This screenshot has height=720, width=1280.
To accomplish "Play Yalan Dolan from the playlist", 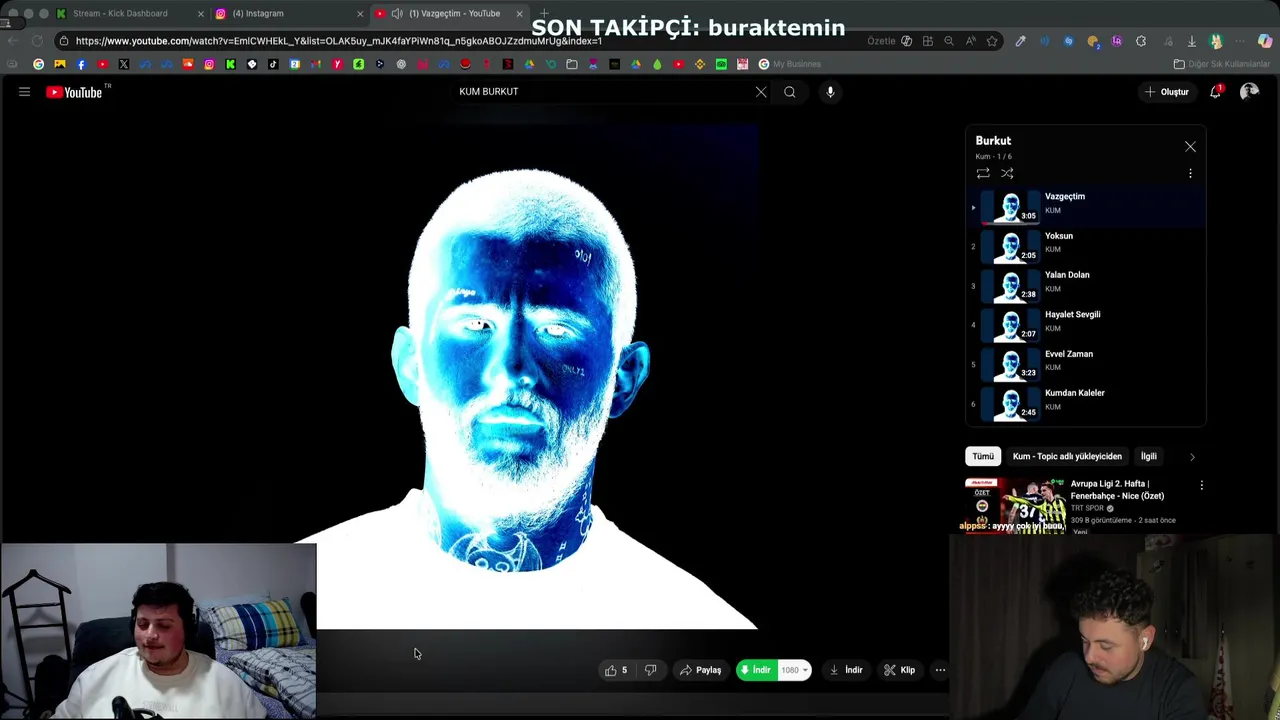I will click(x=1085, y=285).
